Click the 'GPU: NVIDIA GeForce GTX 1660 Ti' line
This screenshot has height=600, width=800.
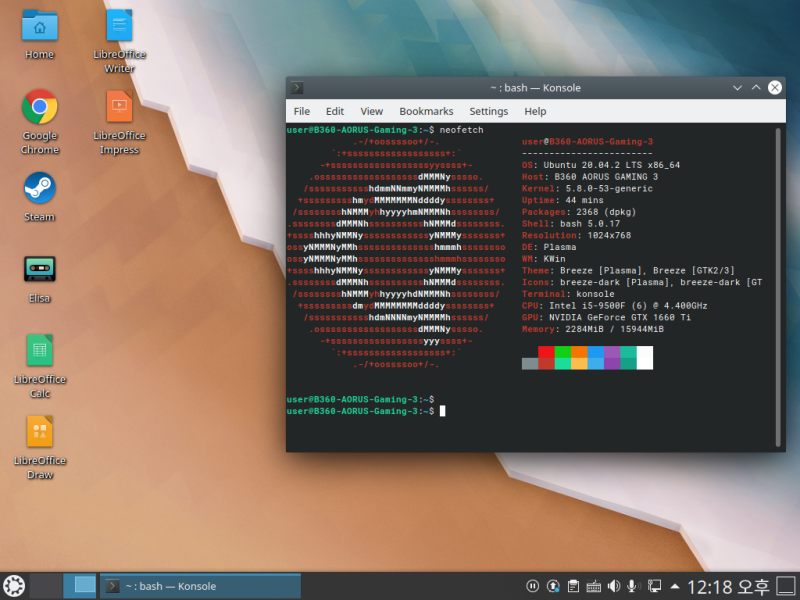click(606, 317)
